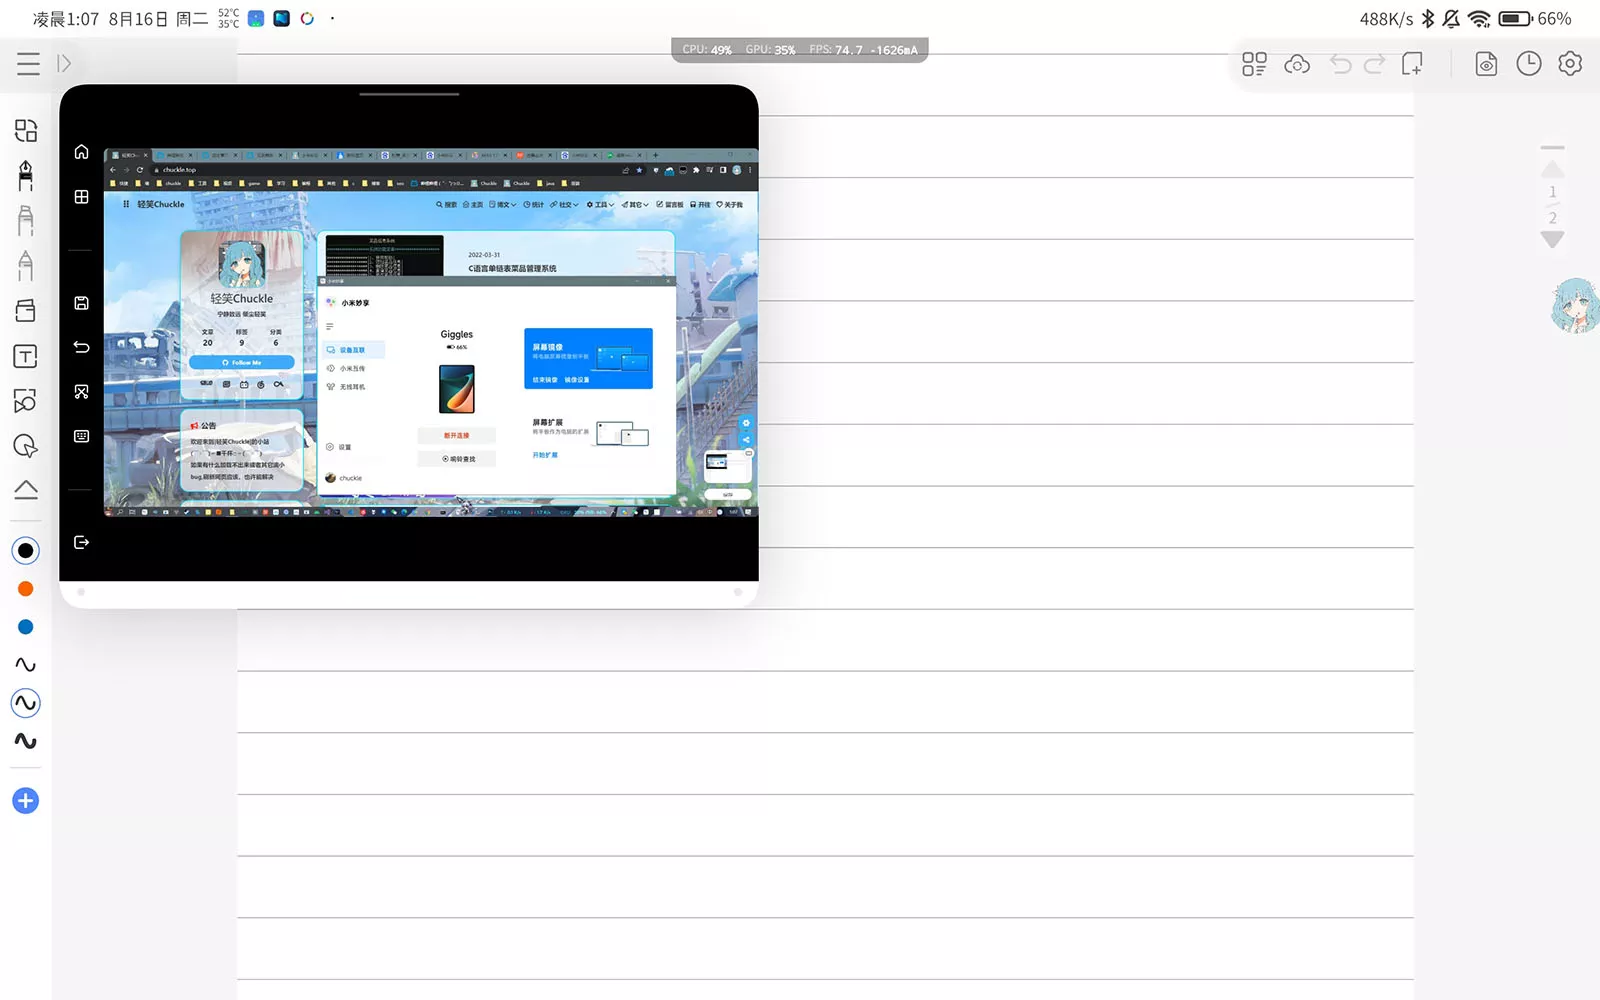Undo the last note stroke
Image resolution: width=1600 pixels, height=1000 pixels.
tap(1340, 64)
